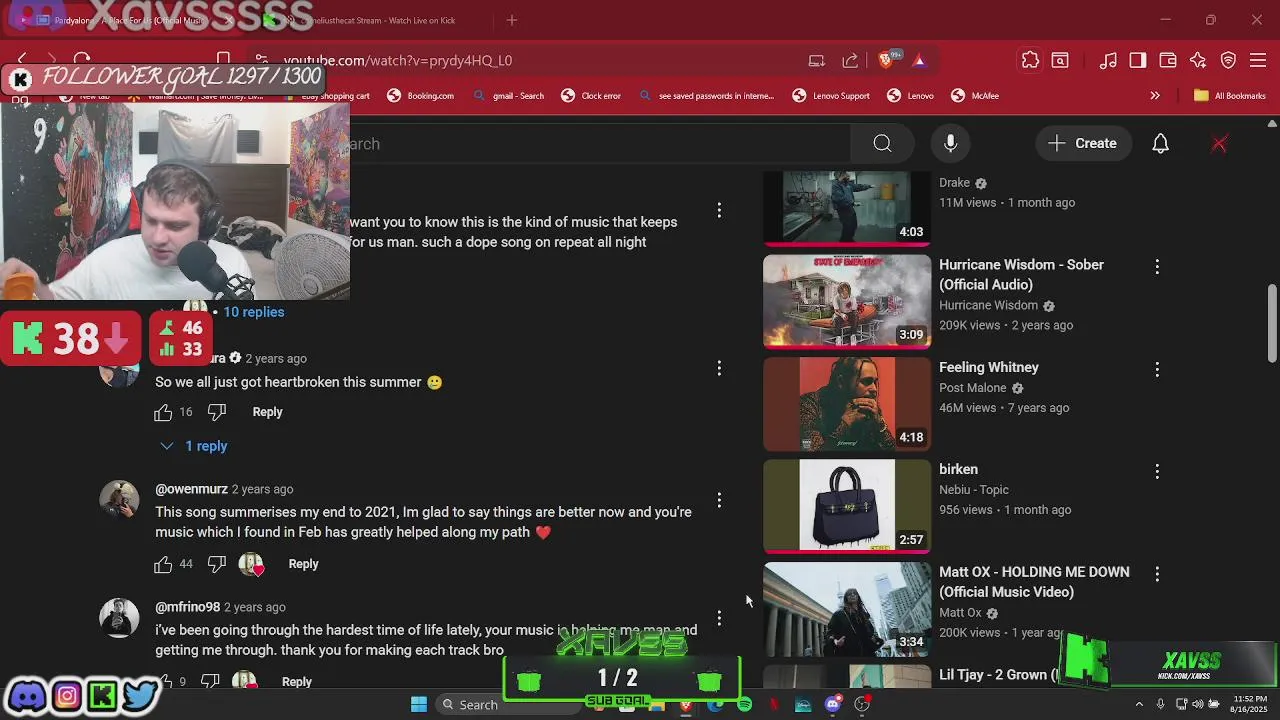
Task: Expand the hidden bookmarks chevron
Action: click(x=1155, y=96)
